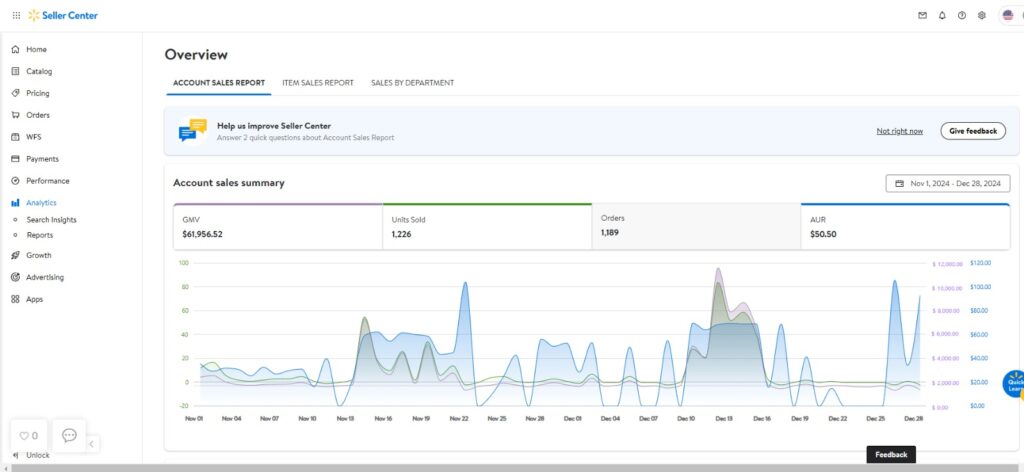Collapse the Analytics sidebar section
The height and width of the screenshot is (472, 1024).
point(41,203)
